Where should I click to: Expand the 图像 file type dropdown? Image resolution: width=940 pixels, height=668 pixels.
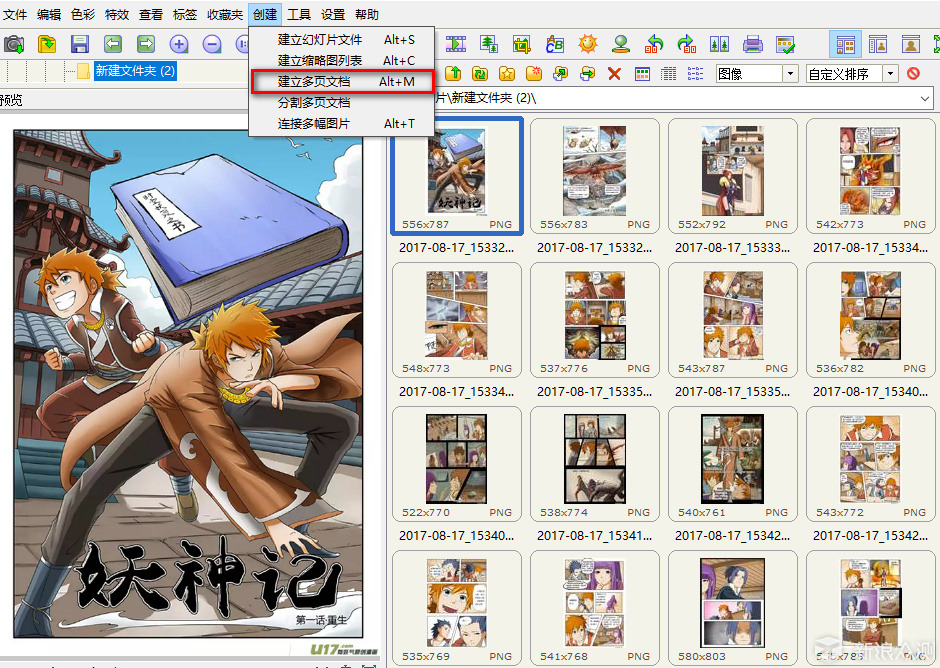tap(790, 74)
